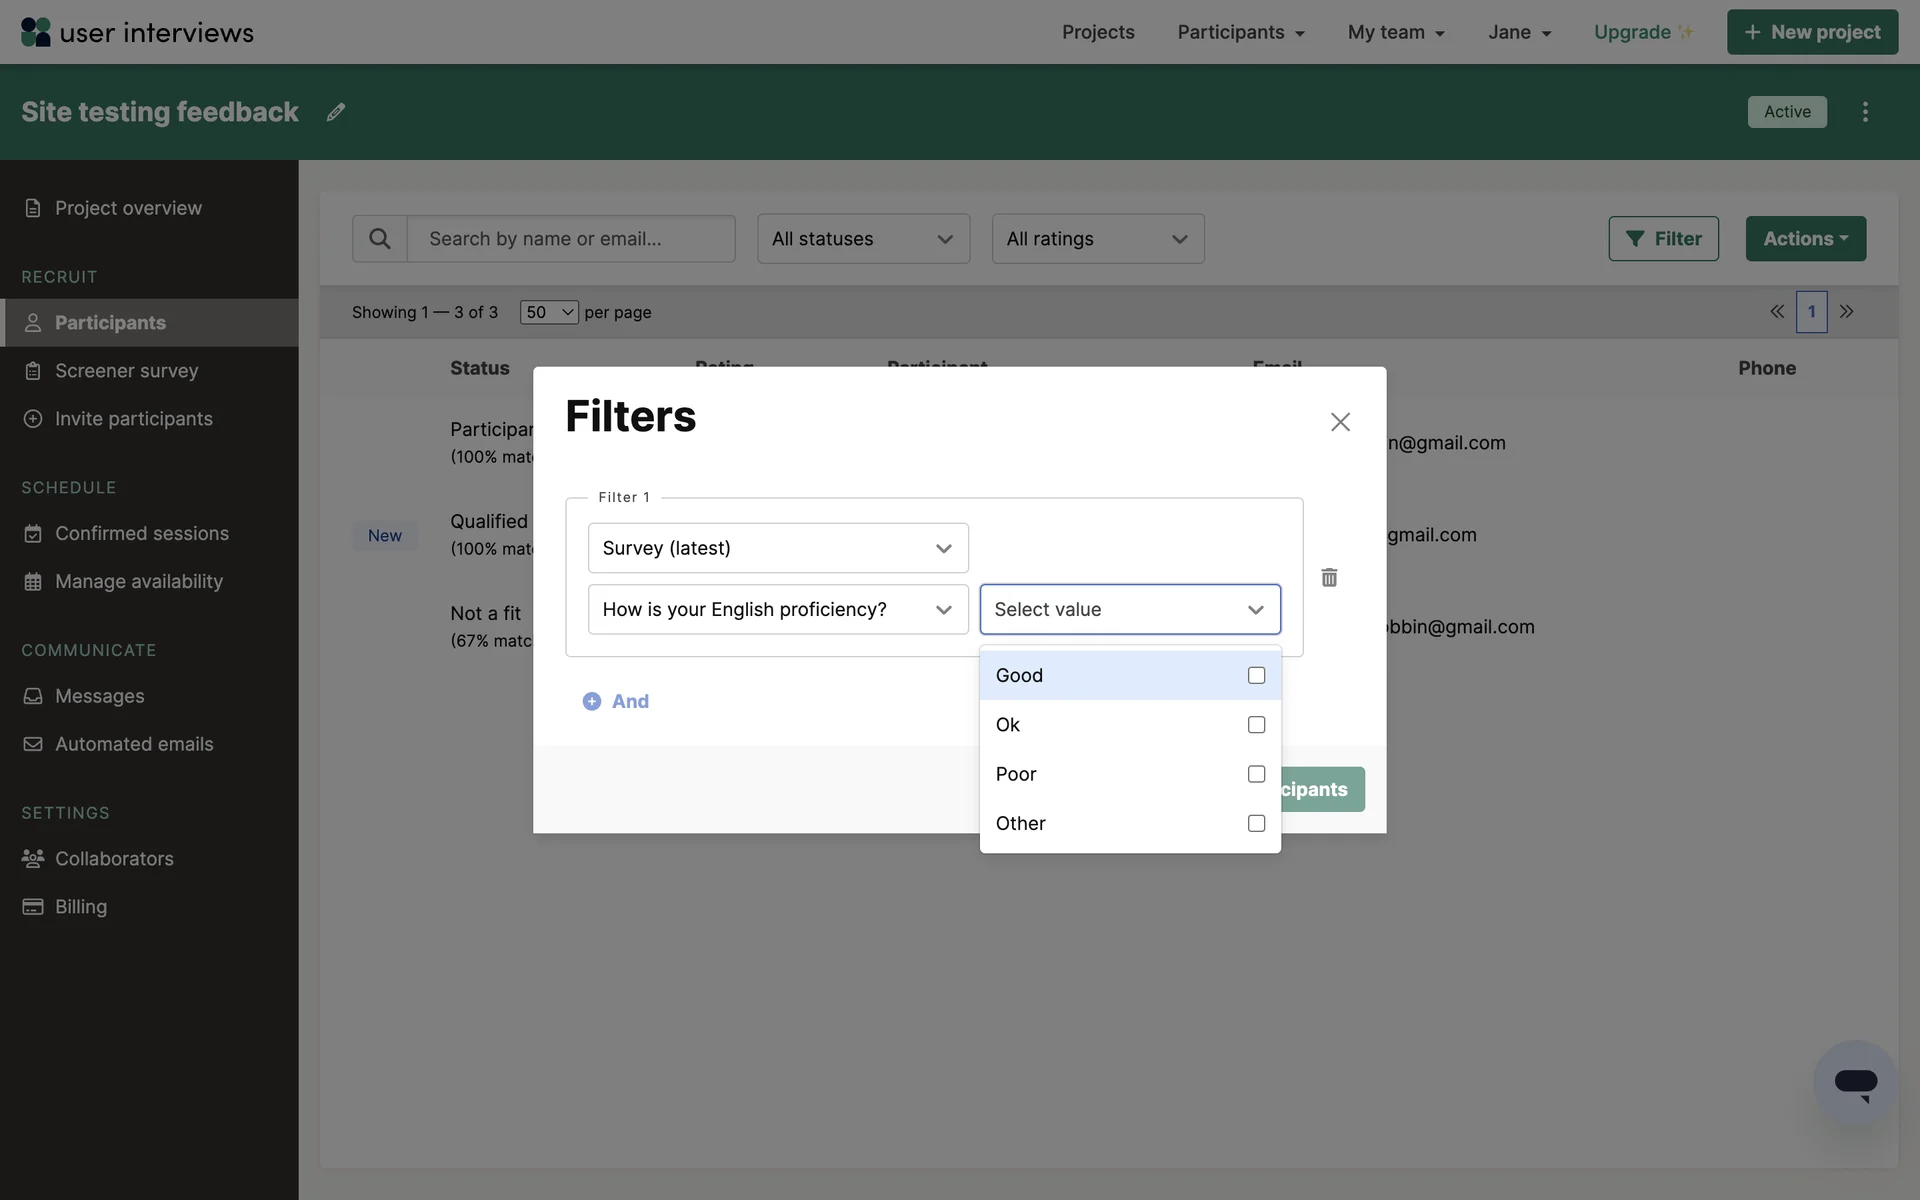Go to next page with double chevron
Viewport: 1920px width, 1200px height.
1847,312
